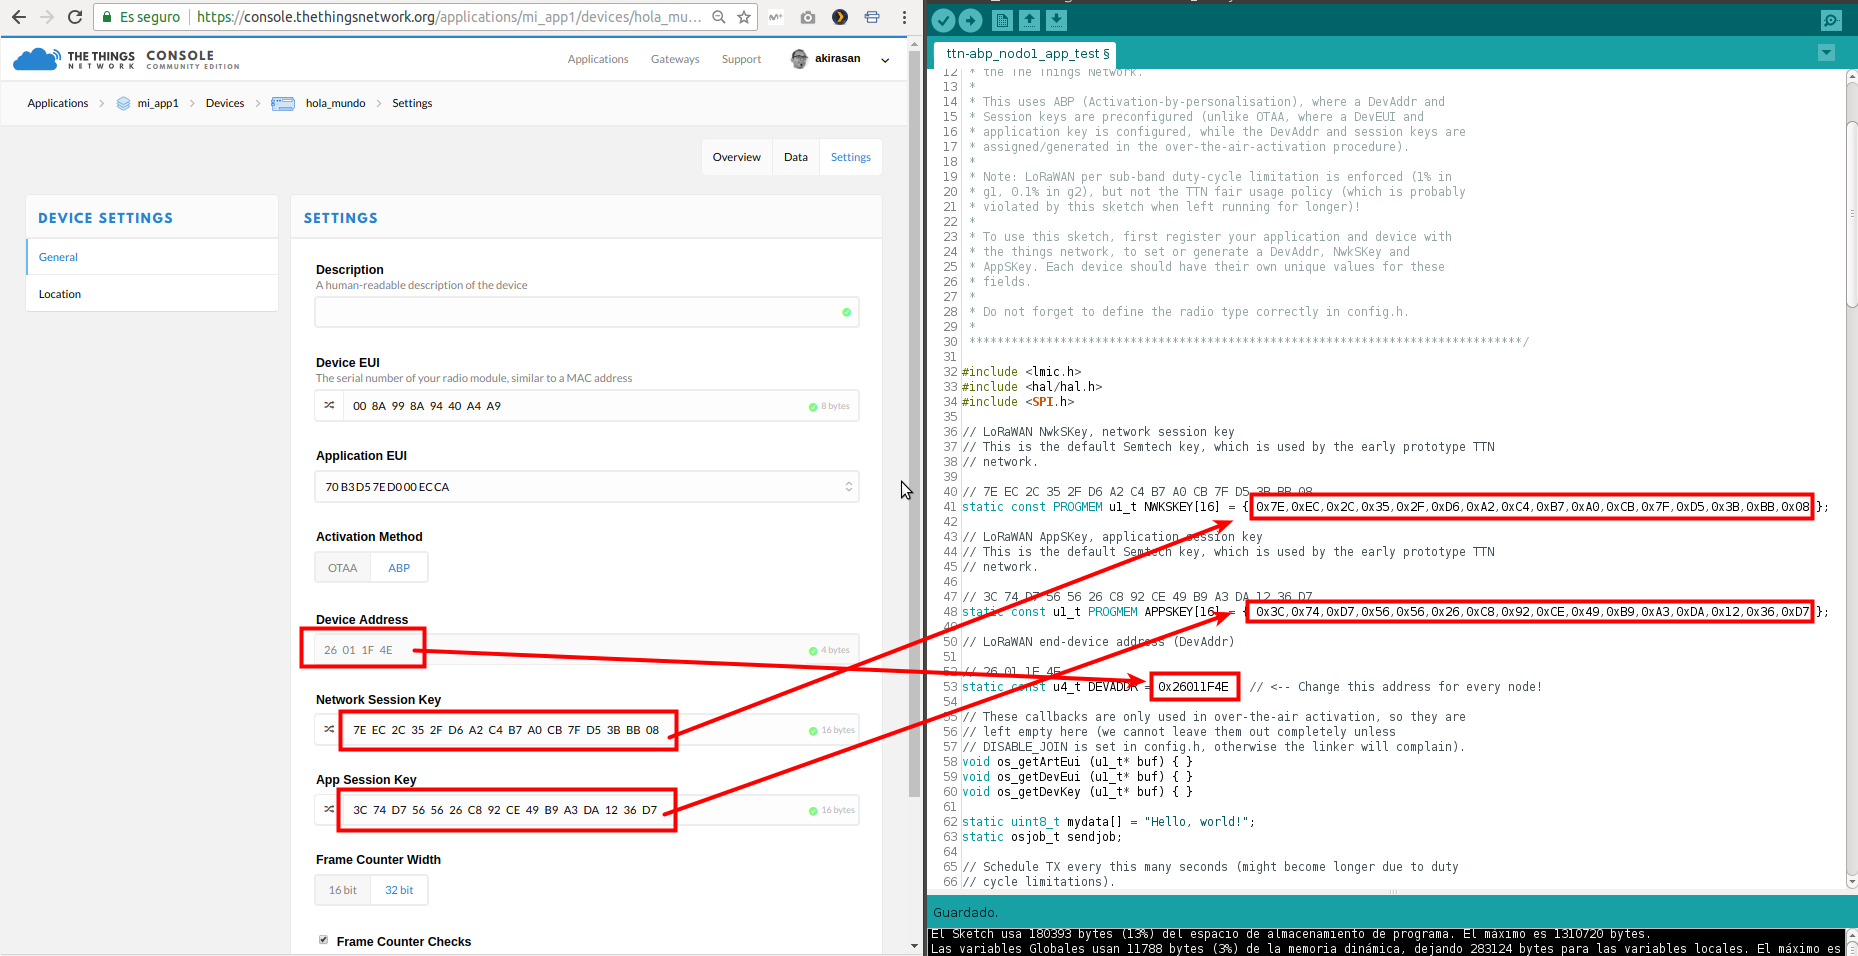
Task: Open a sketch with the Arduino up-arrow icon
Action: click(x=1029, y=20)
